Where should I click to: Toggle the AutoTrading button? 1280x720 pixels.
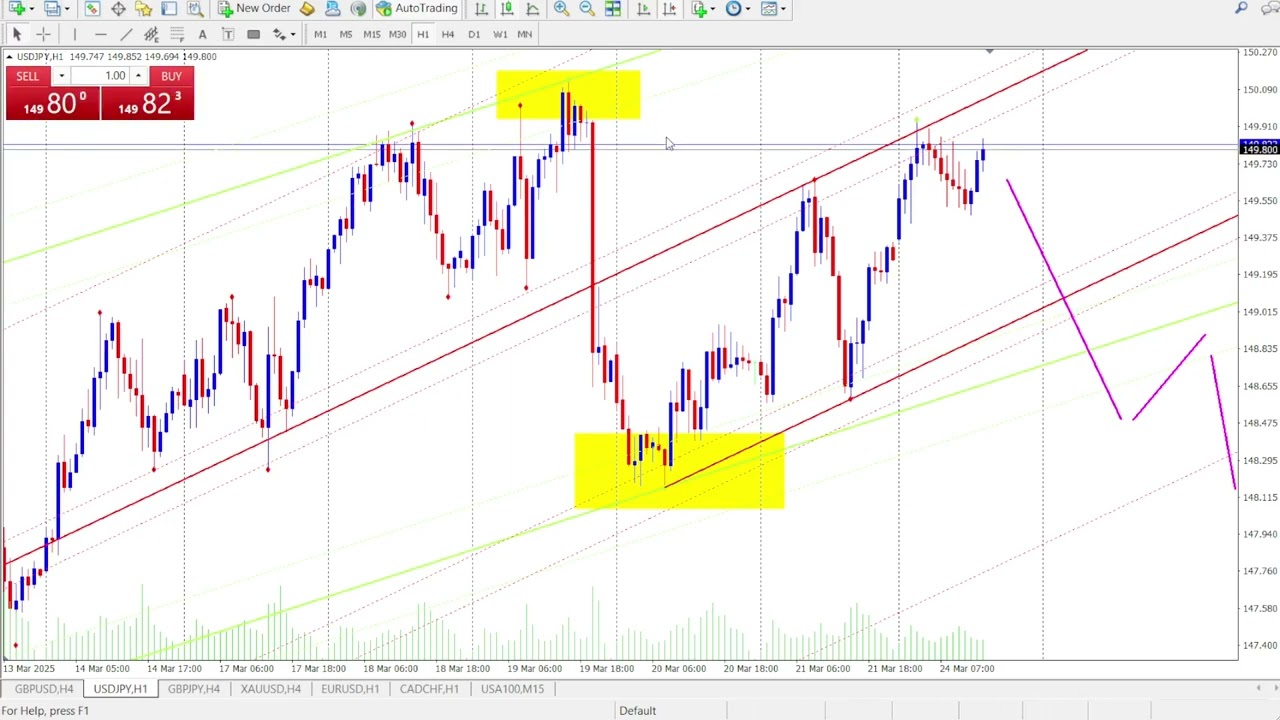[x=417, y=8]
